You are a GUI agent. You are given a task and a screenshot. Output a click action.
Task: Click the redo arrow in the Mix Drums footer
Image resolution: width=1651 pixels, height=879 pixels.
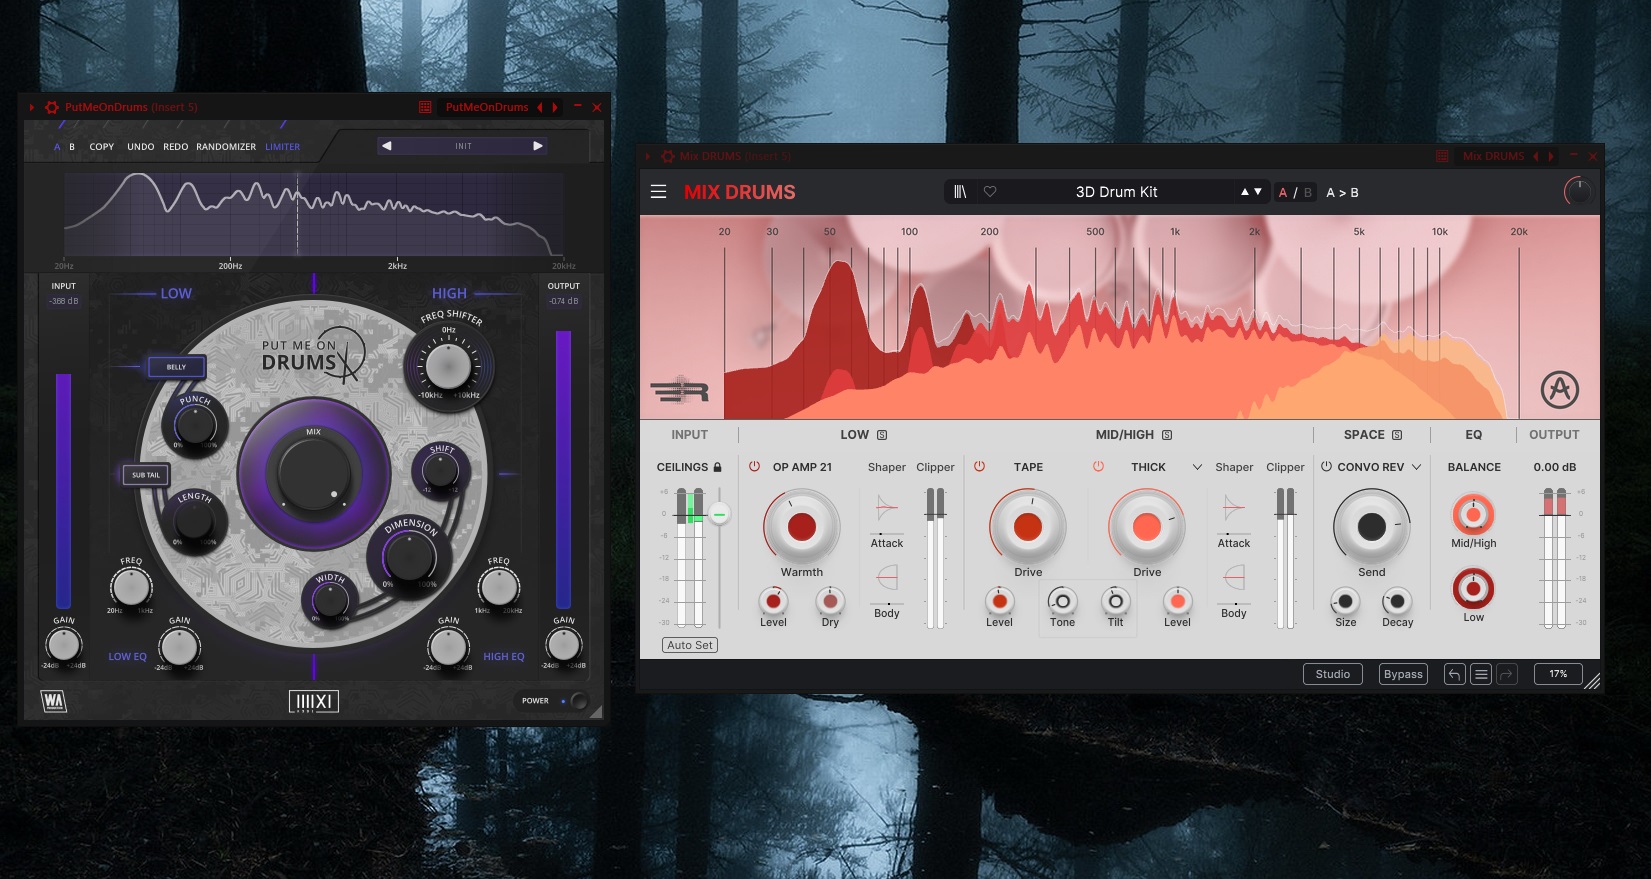(1508, 674)
